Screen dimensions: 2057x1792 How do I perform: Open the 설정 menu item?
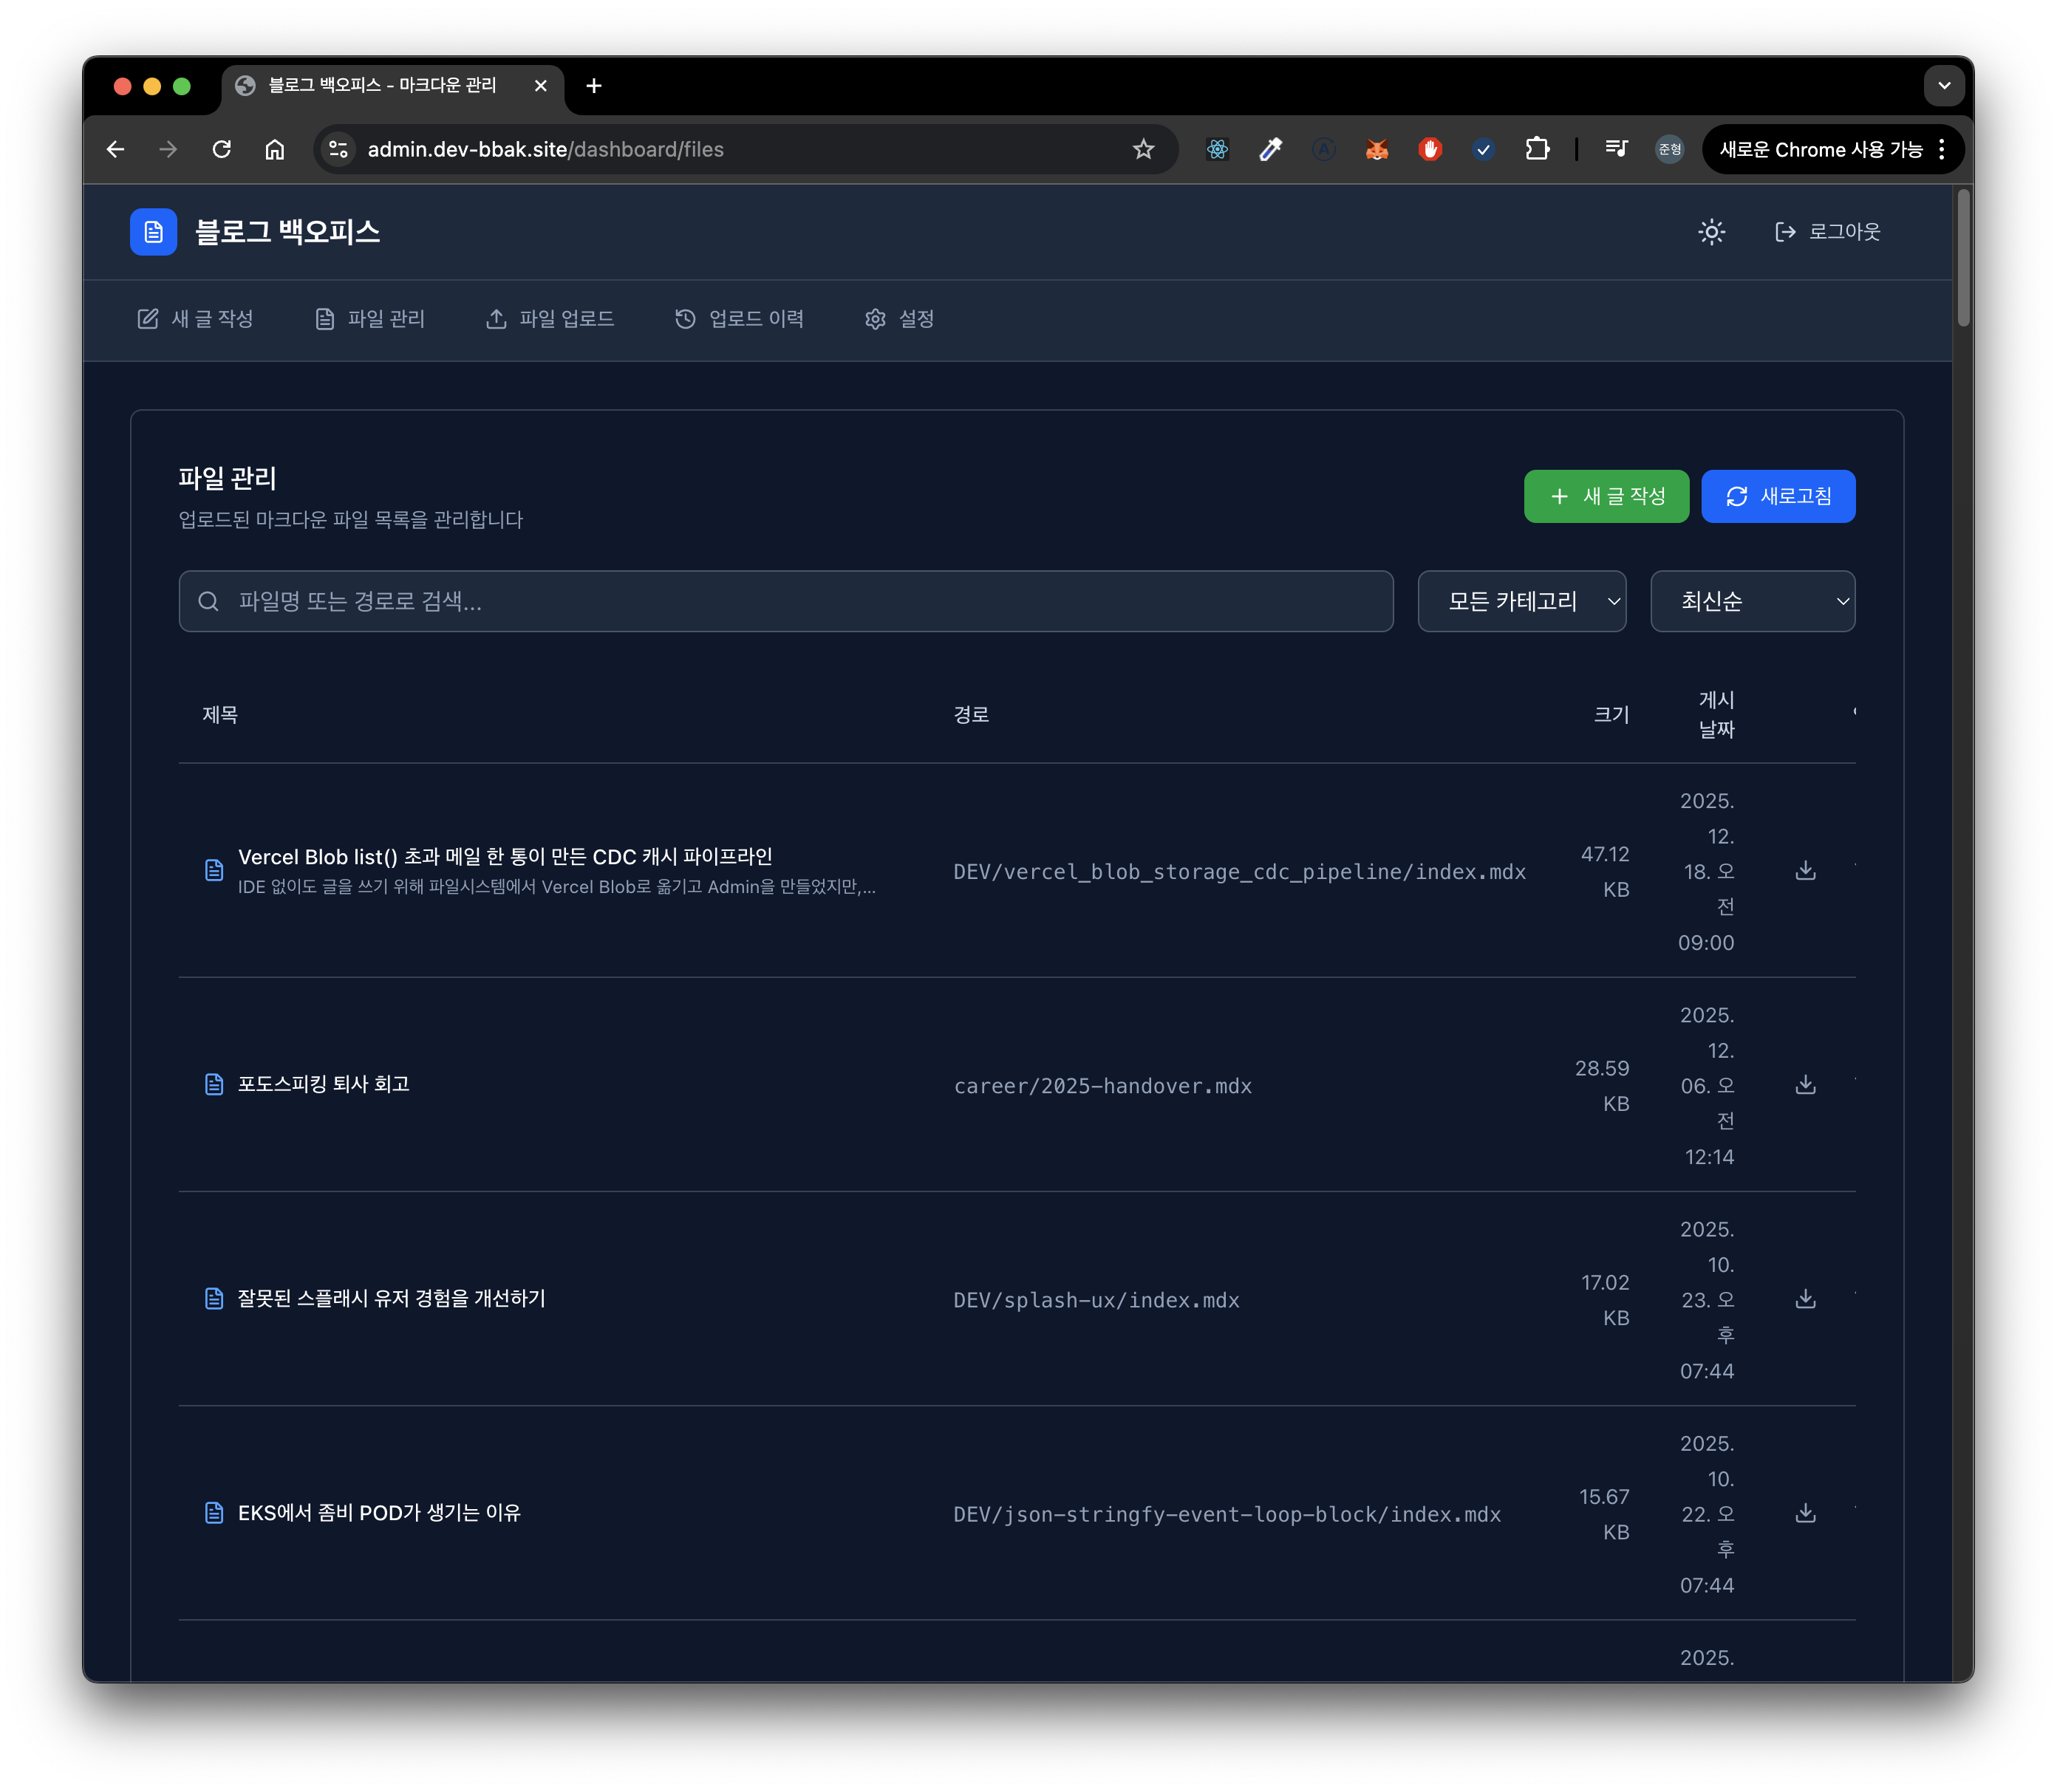point(899,319)
